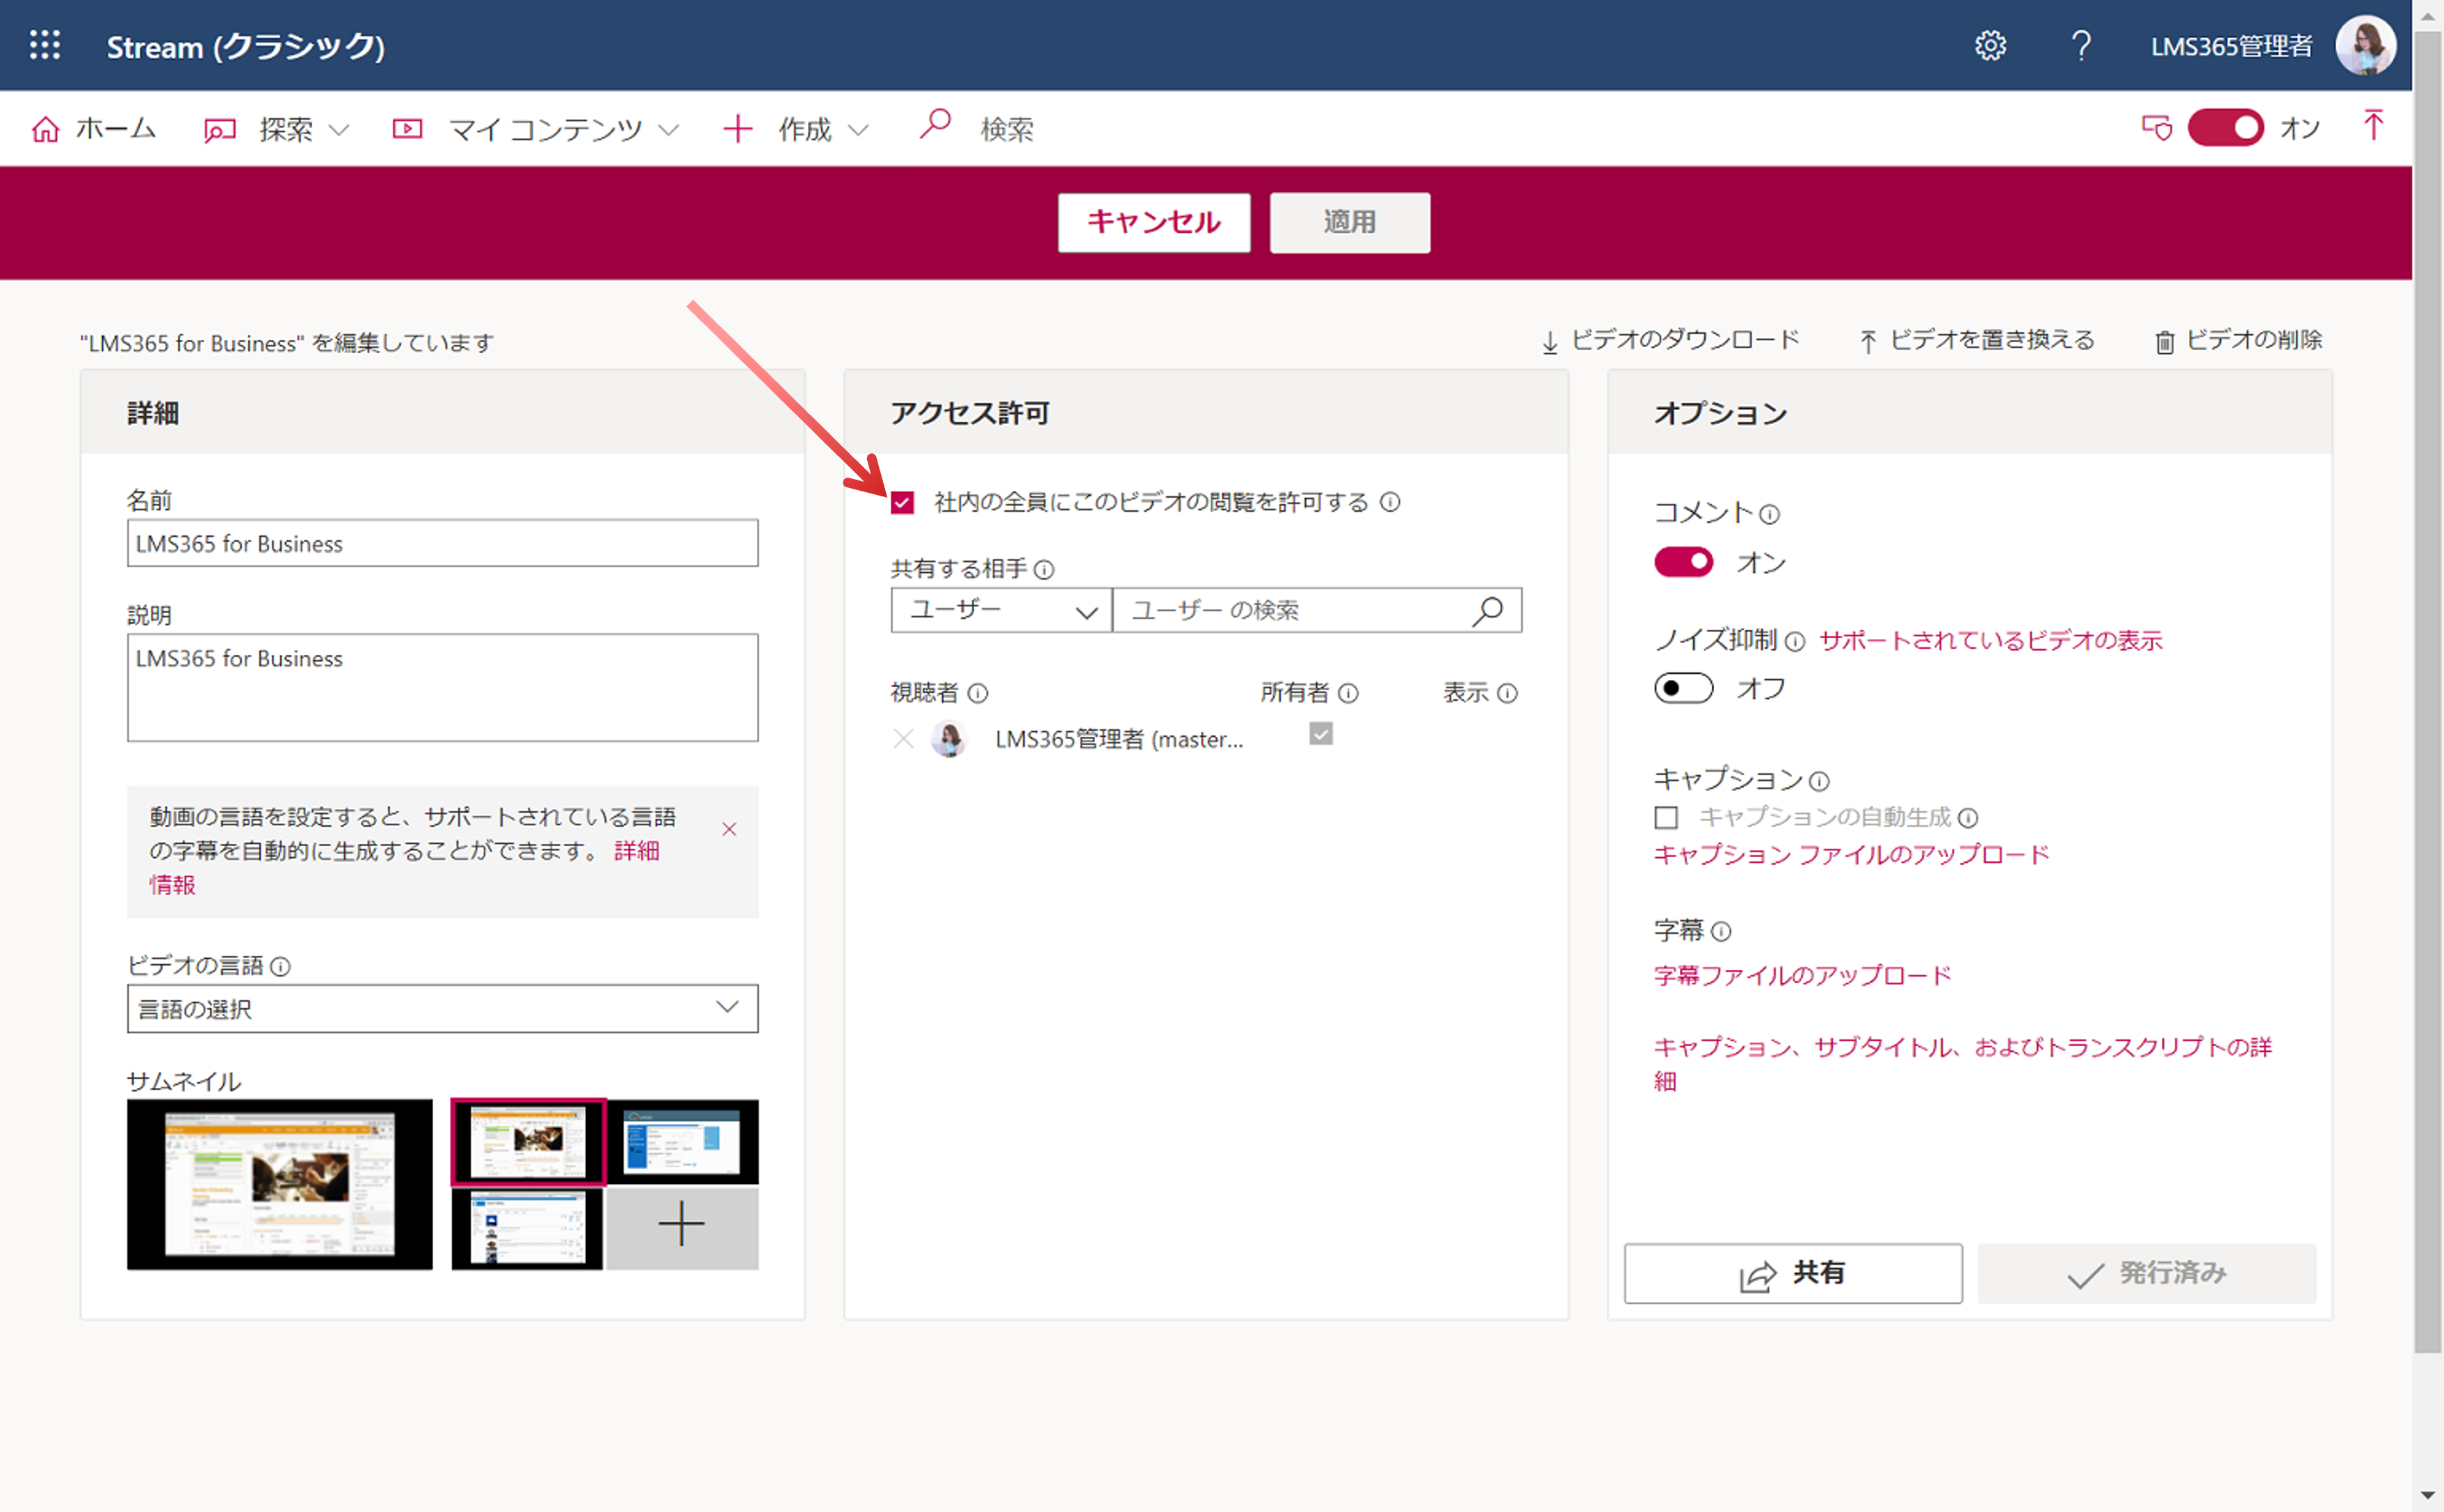The image size is (2444, 1512).
Task: Click Stream (クラシック) title
Action: click(x=246, y=46)
